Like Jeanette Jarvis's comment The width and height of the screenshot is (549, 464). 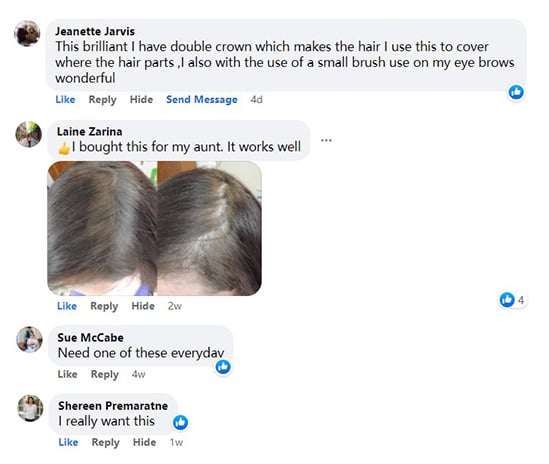pyautogui.click(x=65, y=99)
